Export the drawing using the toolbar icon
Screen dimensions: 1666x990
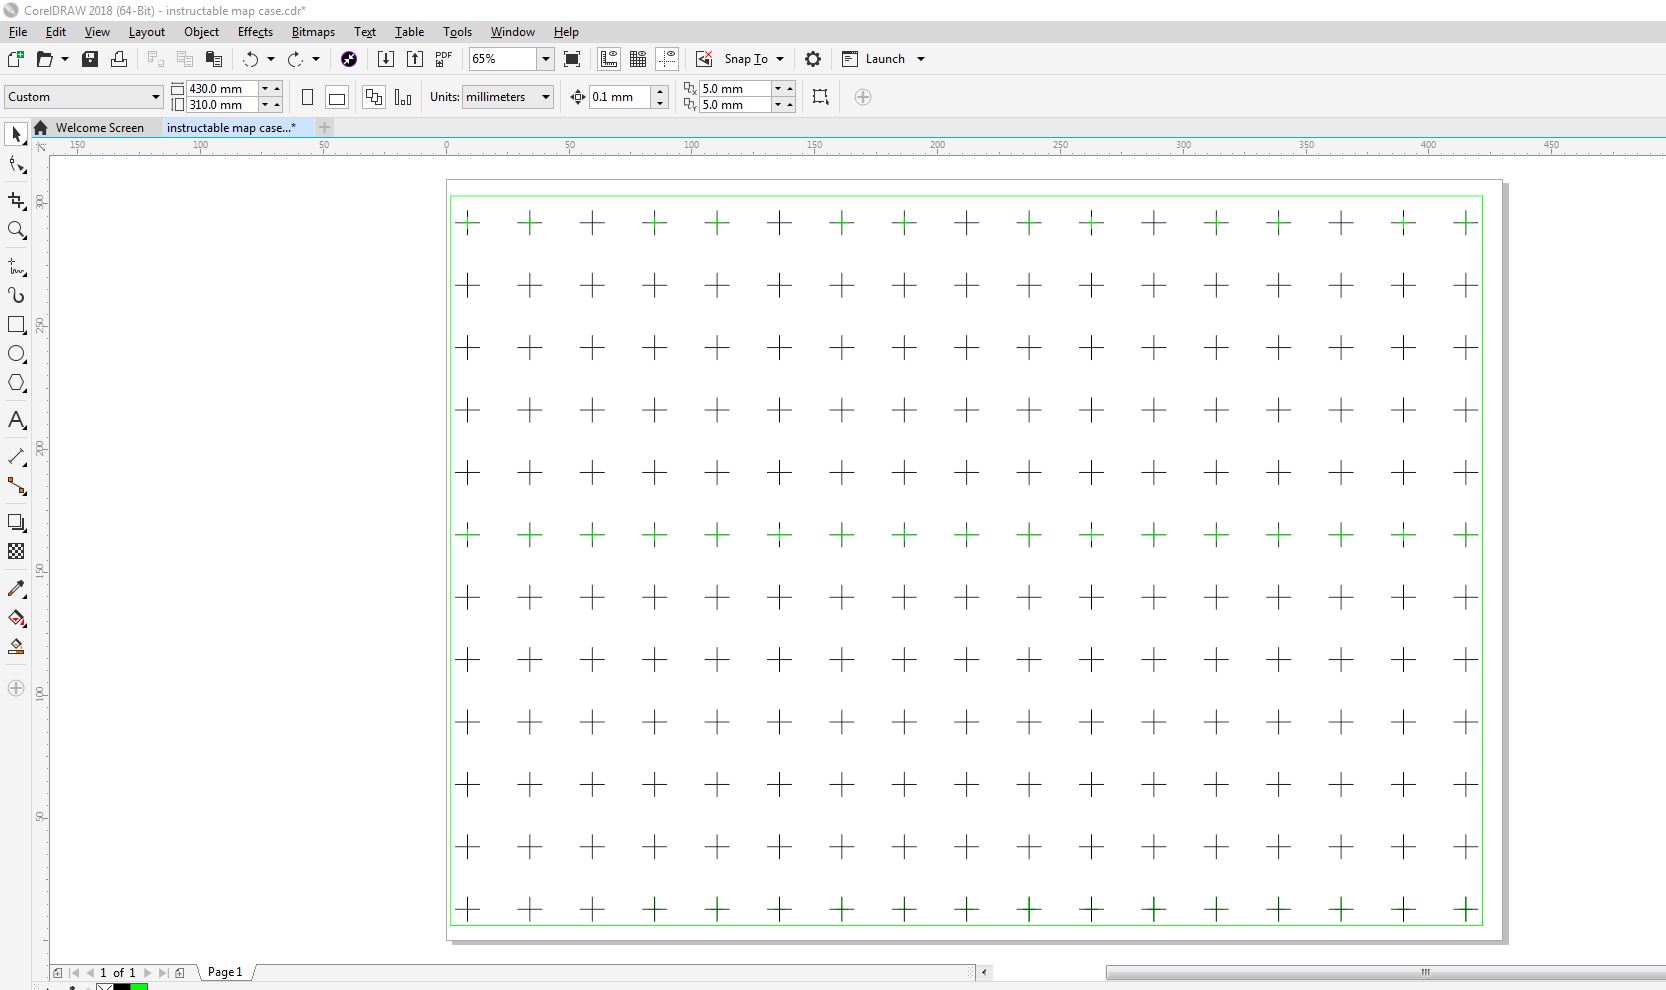pos(415,59)
